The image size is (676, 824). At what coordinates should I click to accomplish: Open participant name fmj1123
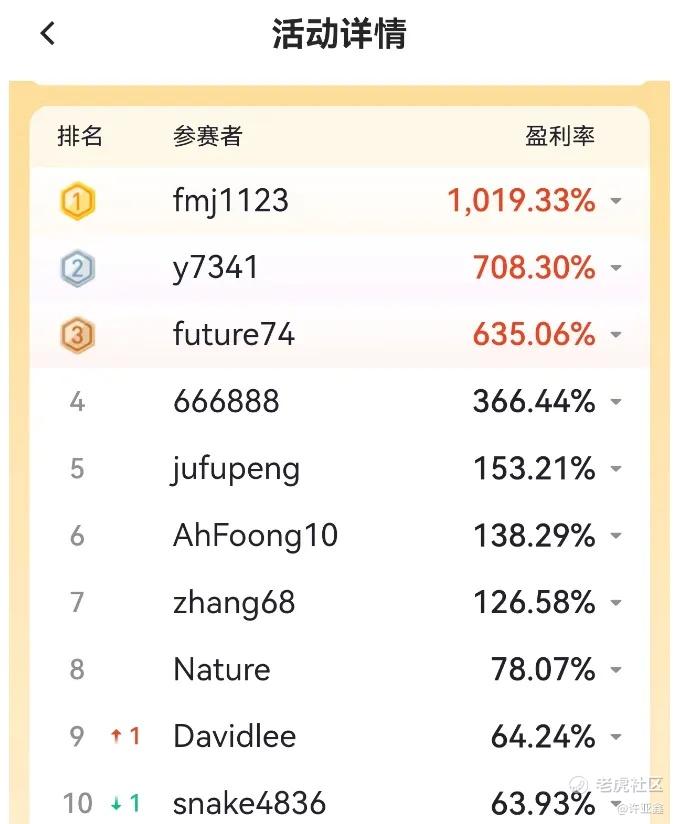pos(231,202)
